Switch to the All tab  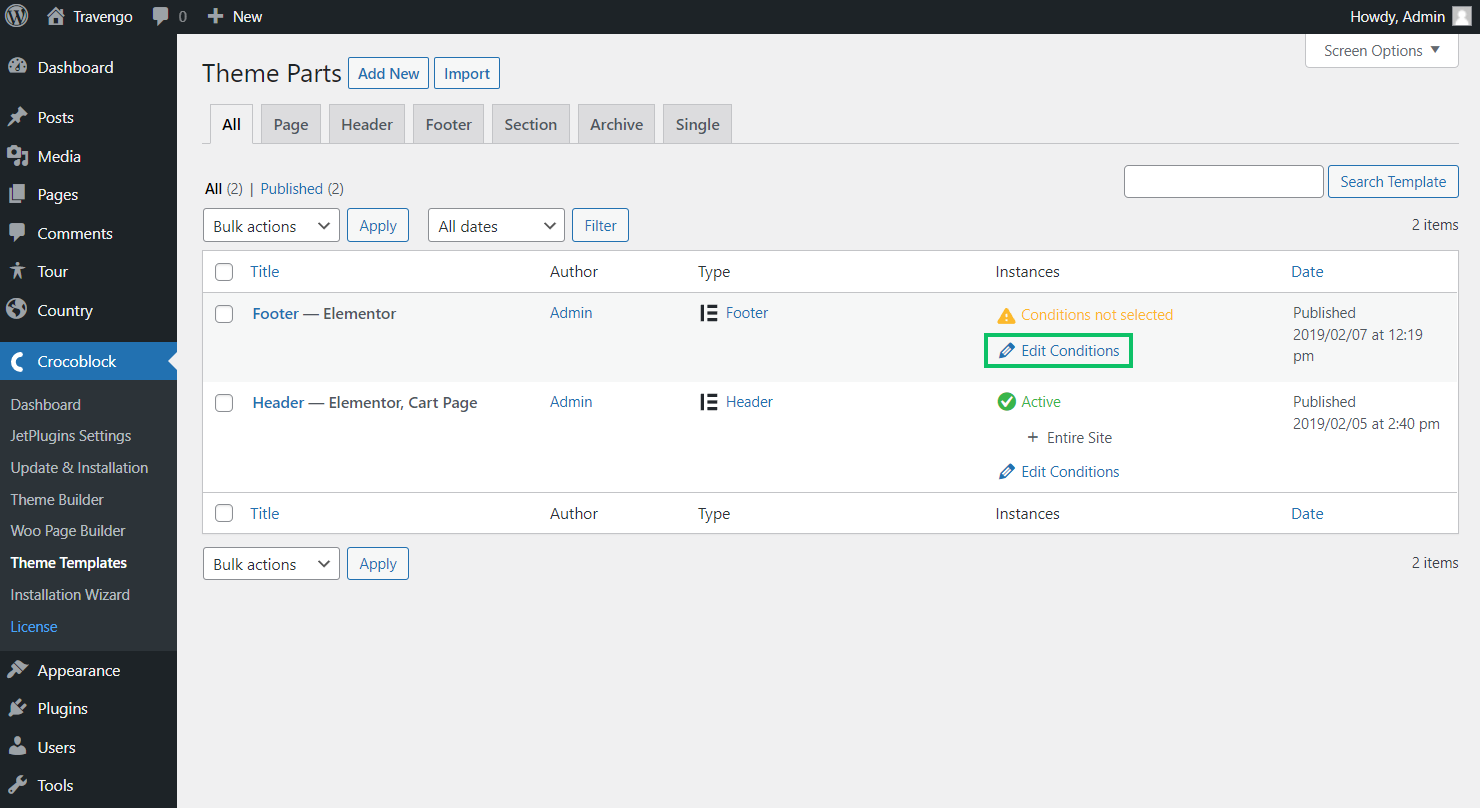coord(232,124)
